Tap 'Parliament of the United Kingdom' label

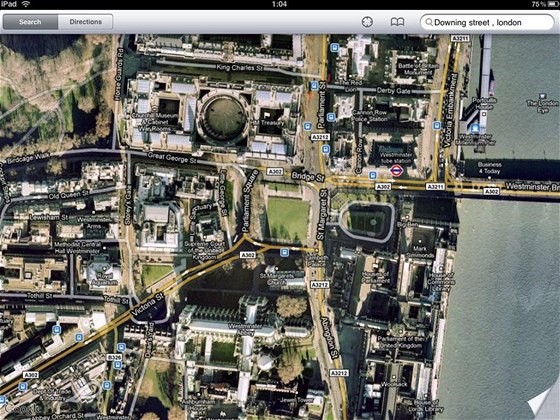(x=400, y=342)
